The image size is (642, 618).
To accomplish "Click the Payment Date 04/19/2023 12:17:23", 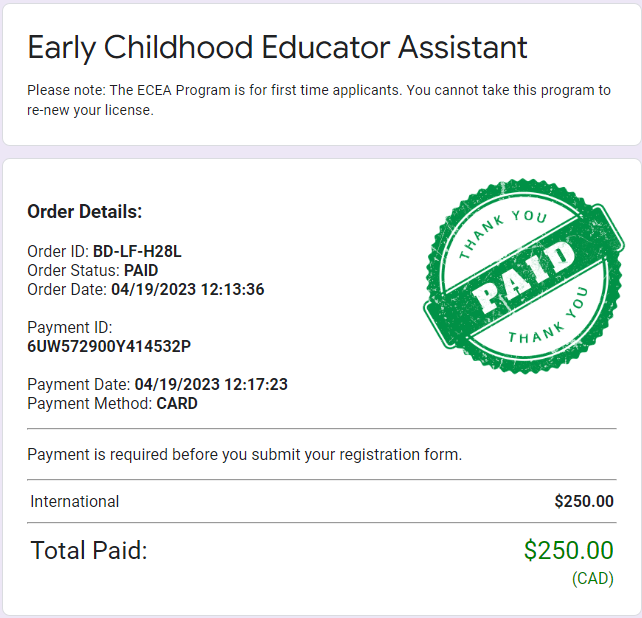I will (211, 384).
